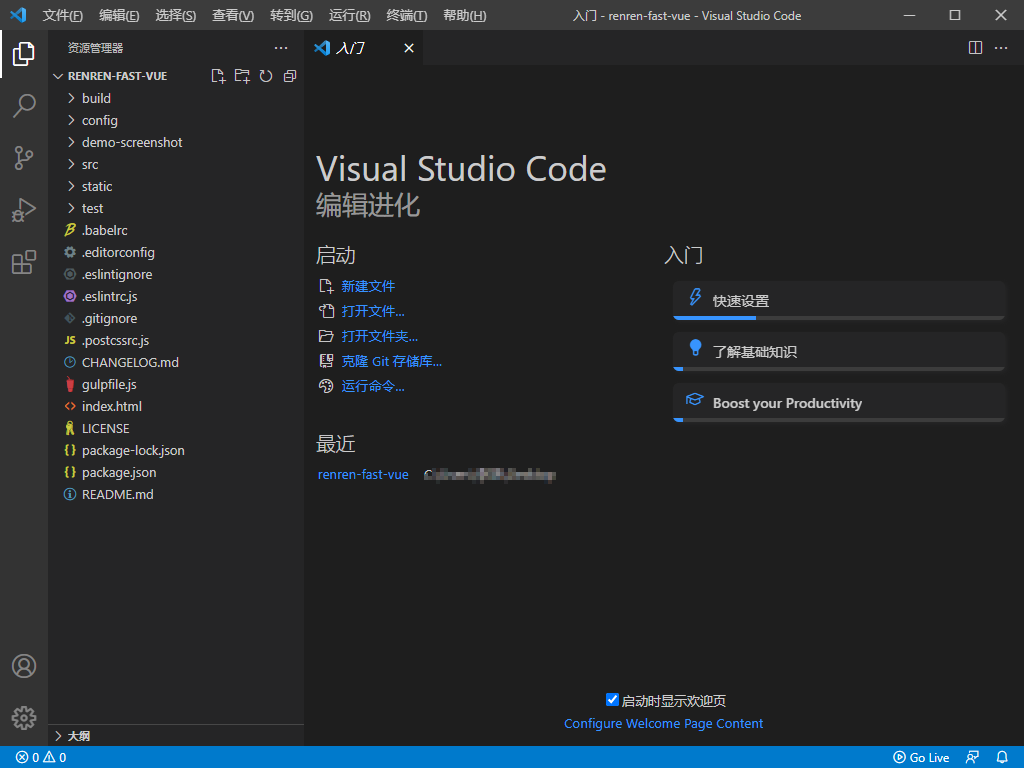Open Boost your Productivity walkthrough card

(839, 402)
